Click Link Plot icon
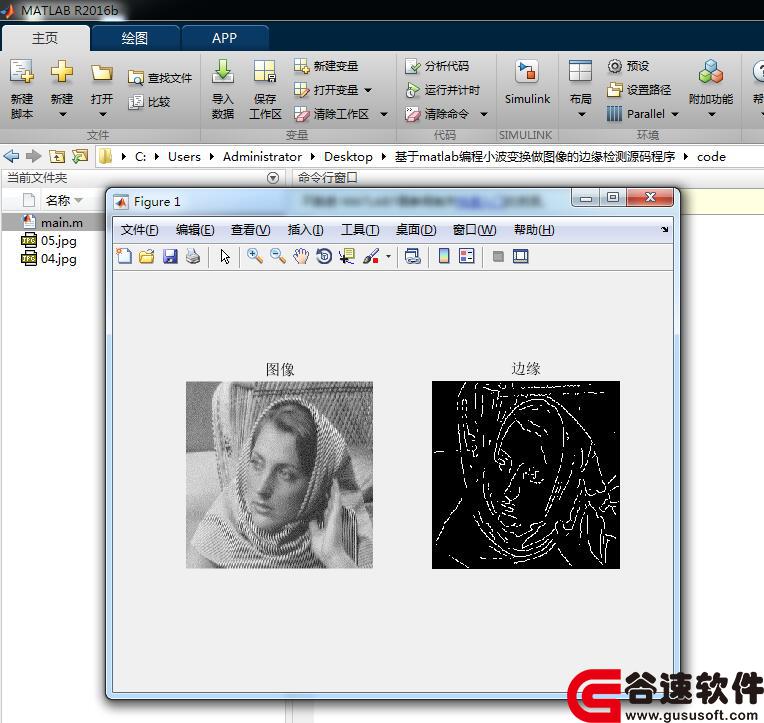 coord(412,256)
